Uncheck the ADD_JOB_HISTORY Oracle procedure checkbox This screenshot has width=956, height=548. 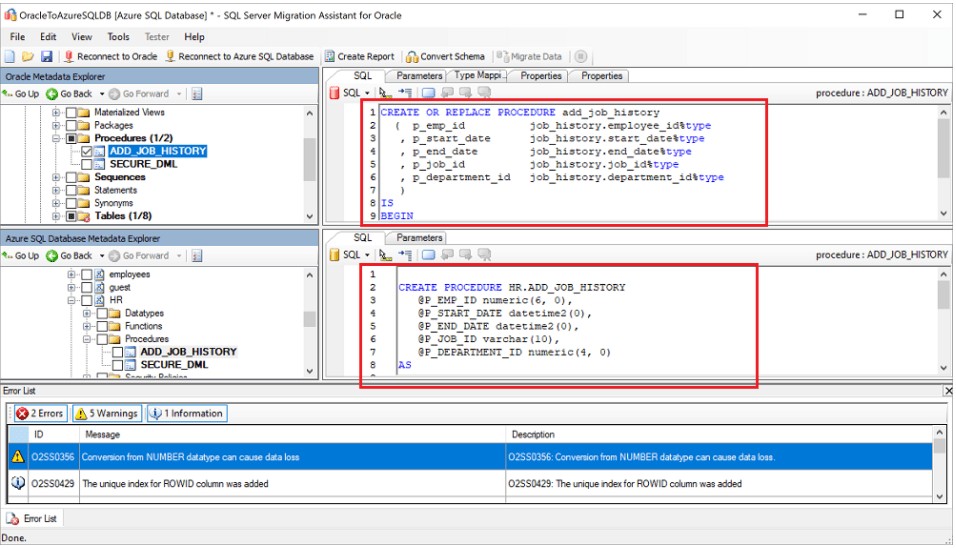pos(87,151)
